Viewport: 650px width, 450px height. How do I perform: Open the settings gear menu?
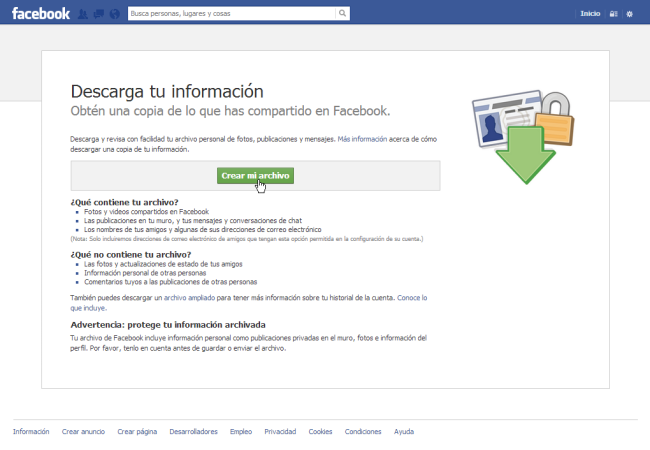(x=629, y=14)
